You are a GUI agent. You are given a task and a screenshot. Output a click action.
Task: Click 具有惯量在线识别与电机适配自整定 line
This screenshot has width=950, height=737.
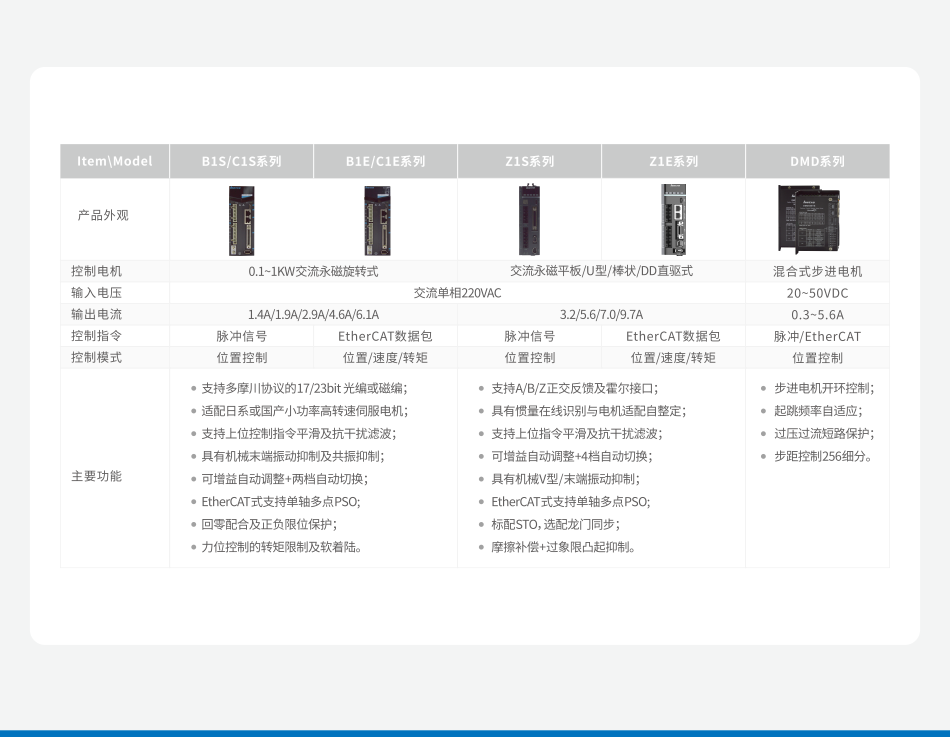588,411
